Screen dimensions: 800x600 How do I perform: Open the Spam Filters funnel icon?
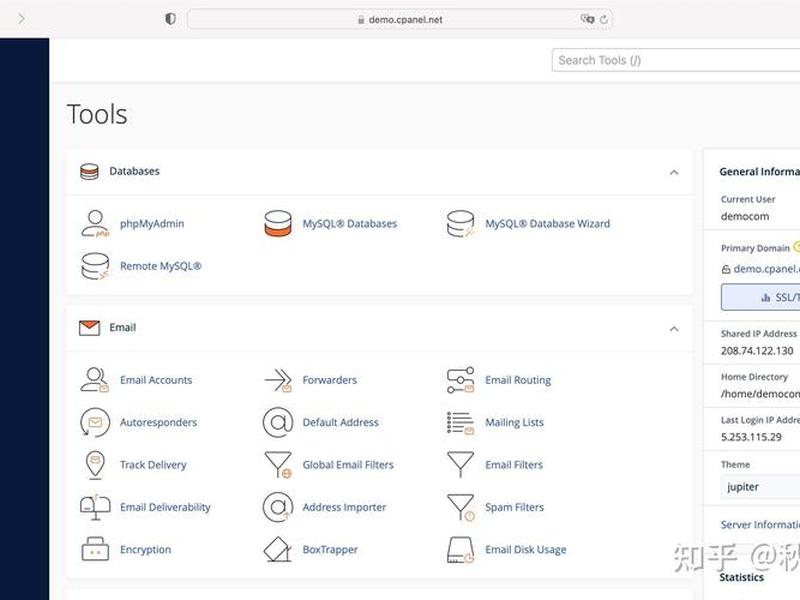[x=460, y=507]
